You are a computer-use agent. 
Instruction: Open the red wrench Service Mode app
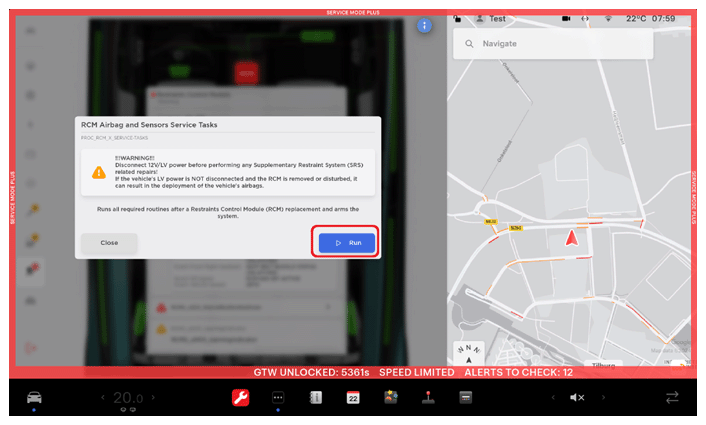coord(240,397)
